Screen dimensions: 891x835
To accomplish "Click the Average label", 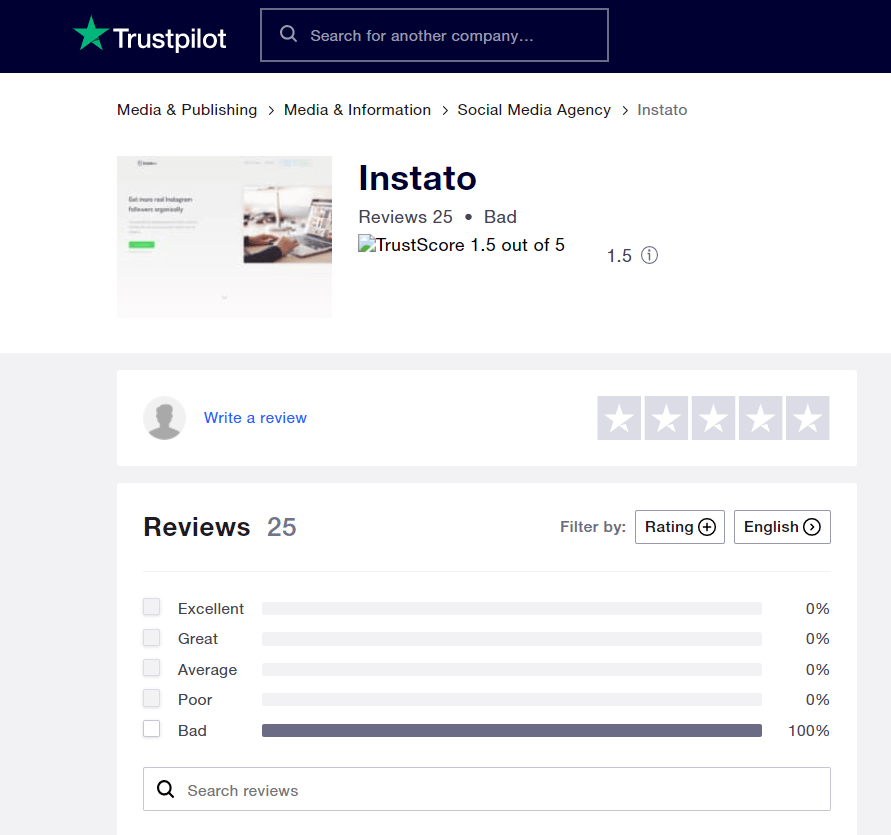I will pos(207,670).
